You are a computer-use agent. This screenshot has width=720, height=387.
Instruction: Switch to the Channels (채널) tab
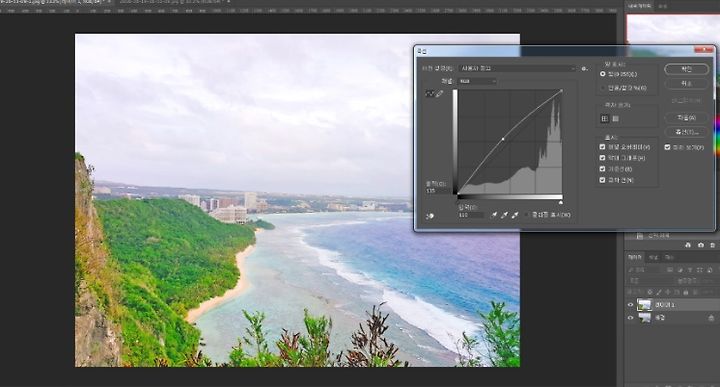point(653,257)
